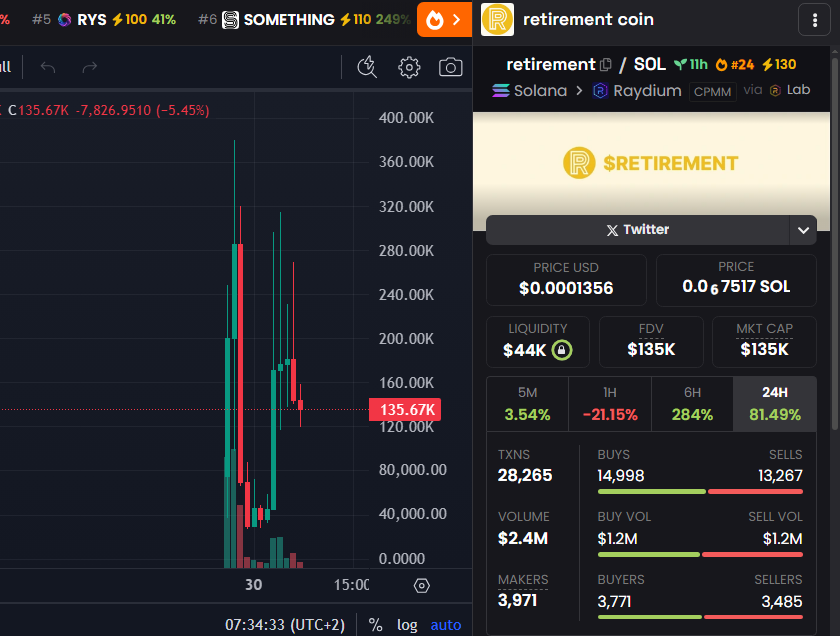Open chart settings gear
Screen dimensions: 840x636
[x=409, y=68]
